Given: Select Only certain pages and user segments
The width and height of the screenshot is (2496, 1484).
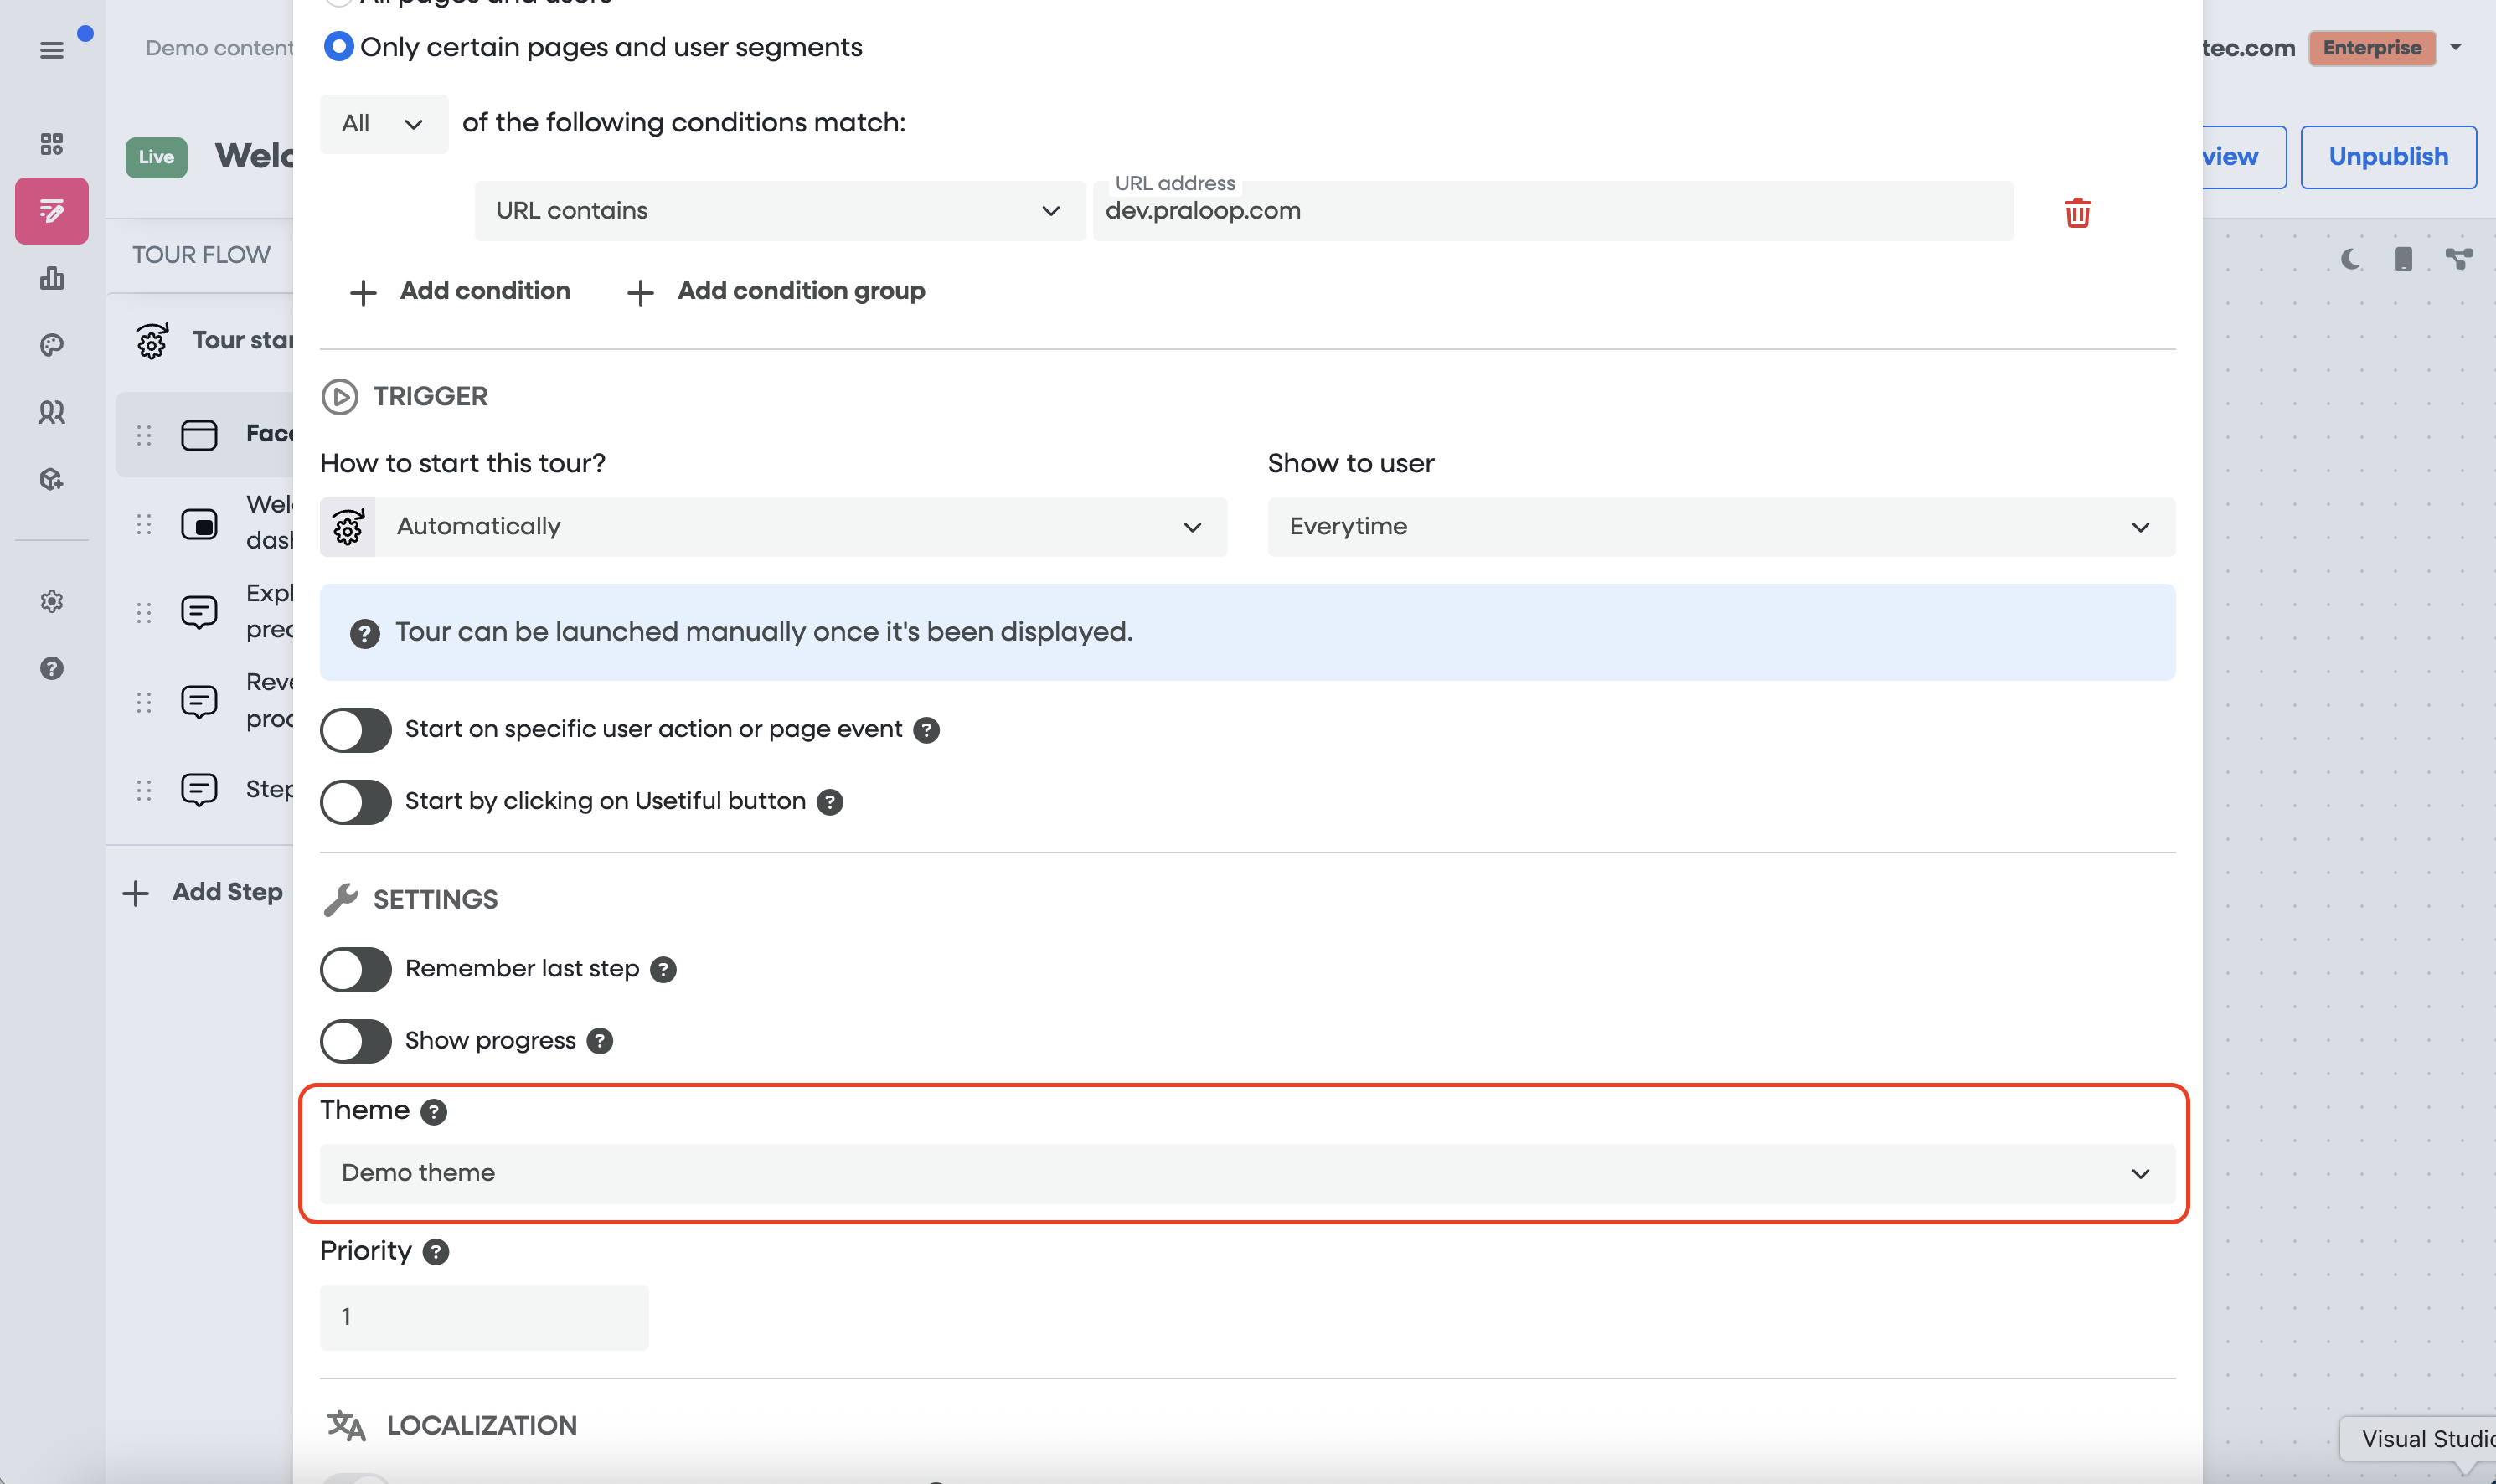Looking at the screenshot, I should click(x=339, y=47).
